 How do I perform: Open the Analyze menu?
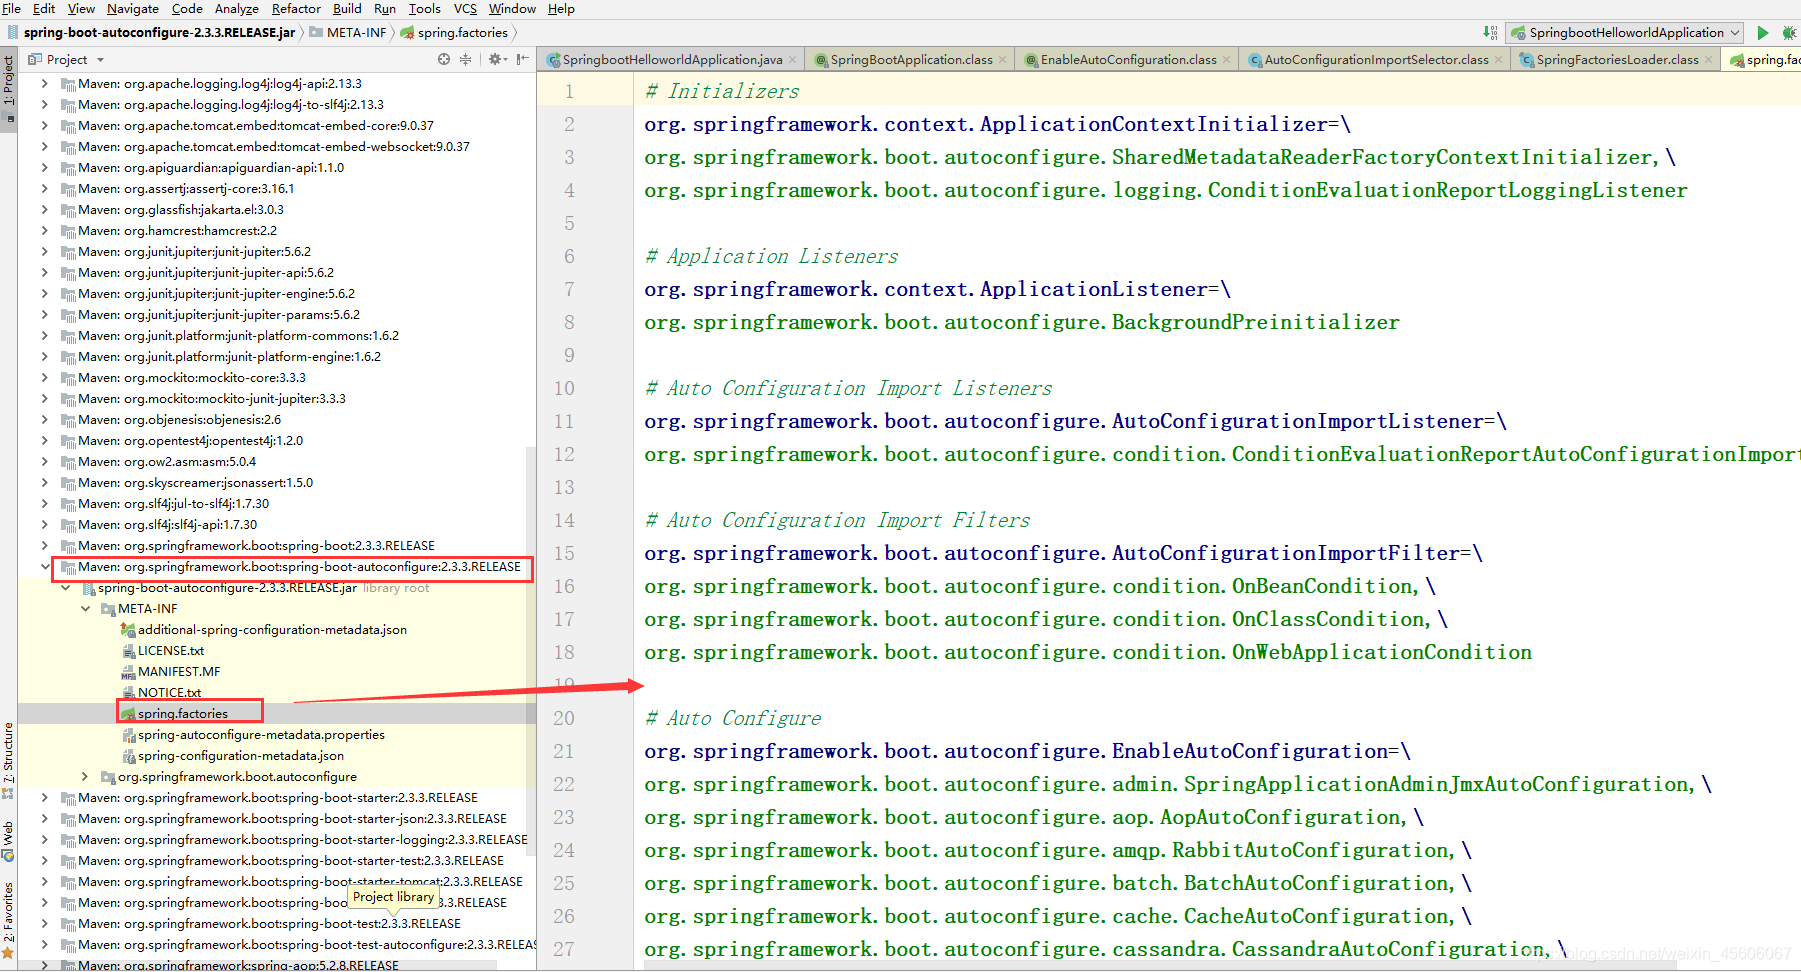[x=237, y=9]
